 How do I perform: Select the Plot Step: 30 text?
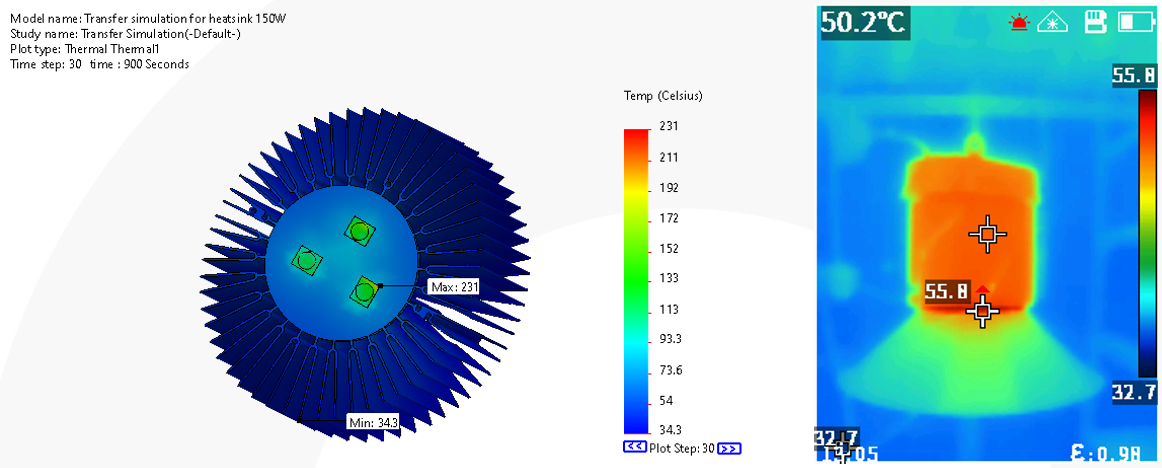pos(682,448)
